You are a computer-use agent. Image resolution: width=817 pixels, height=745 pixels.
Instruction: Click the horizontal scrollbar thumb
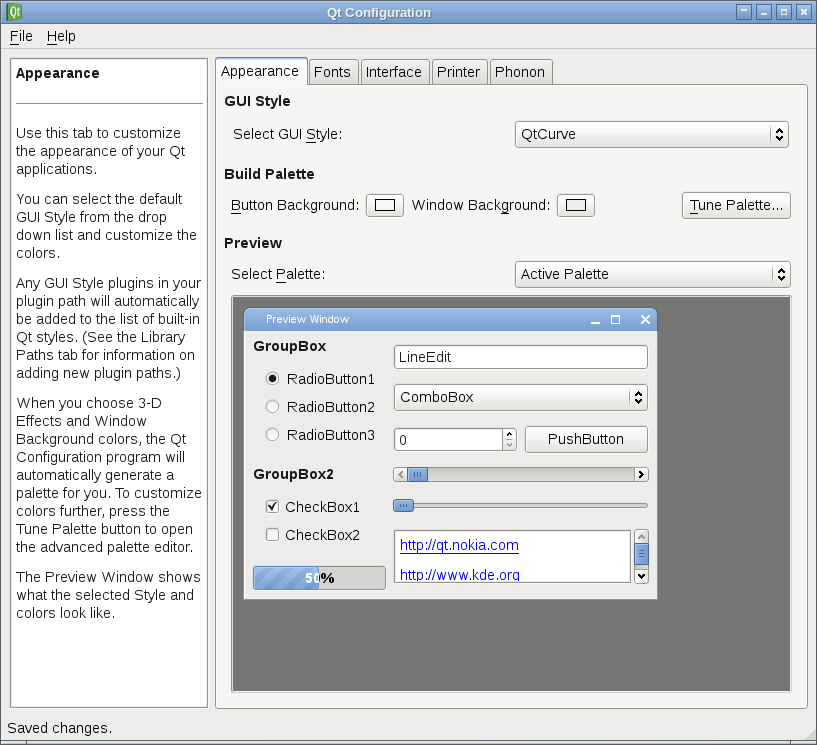(x=417, y=475)
